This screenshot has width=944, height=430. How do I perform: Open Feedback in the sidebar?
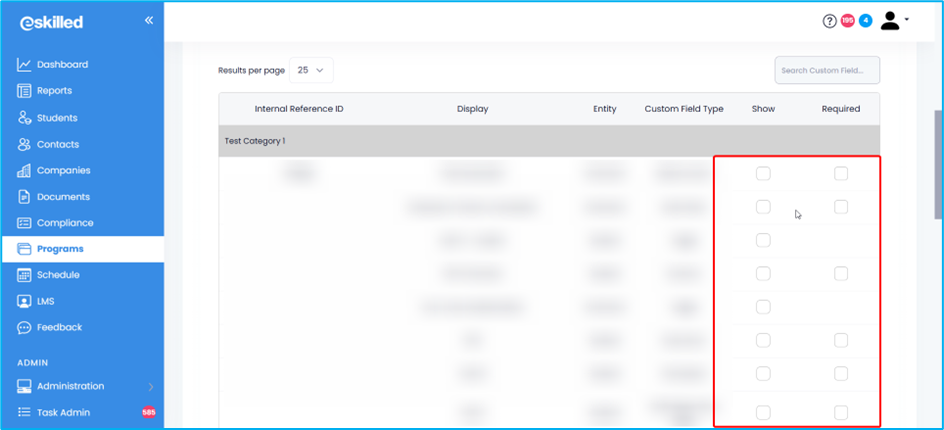click(59, 328)
